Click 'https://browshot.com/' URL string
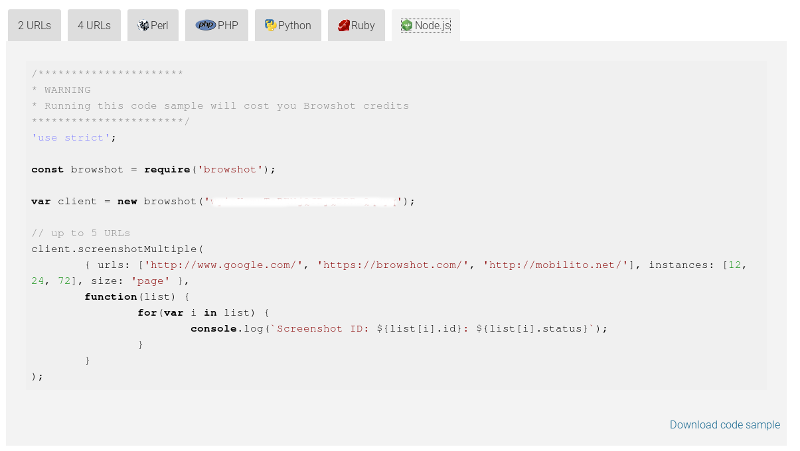 [393, 265]
